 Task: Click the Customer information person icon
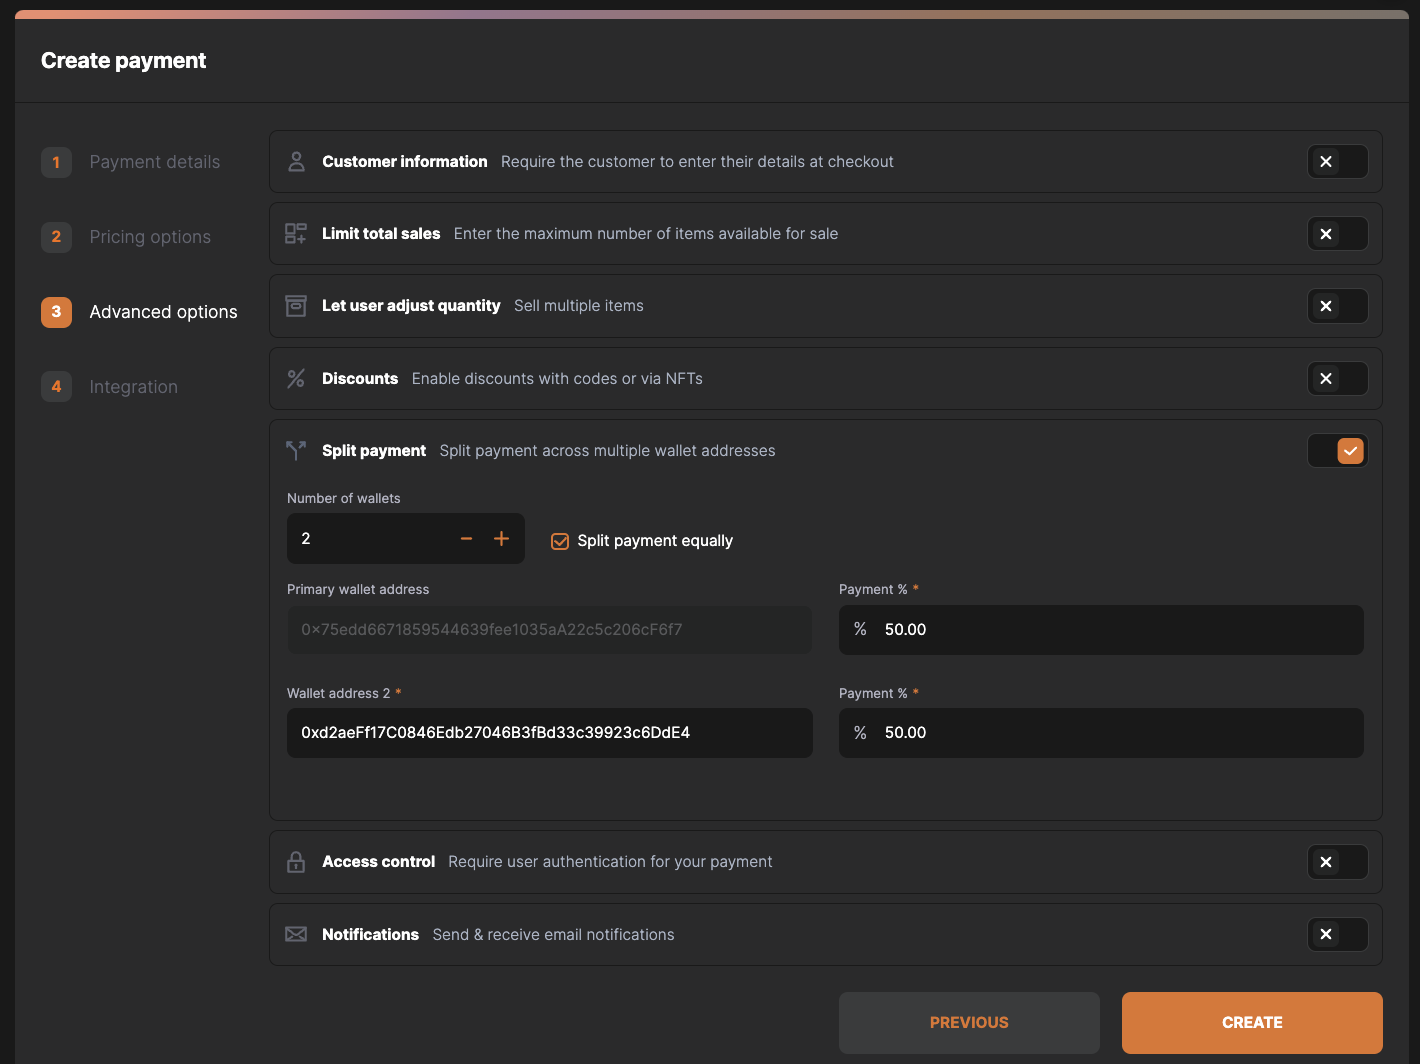click(x=296, y=162)
